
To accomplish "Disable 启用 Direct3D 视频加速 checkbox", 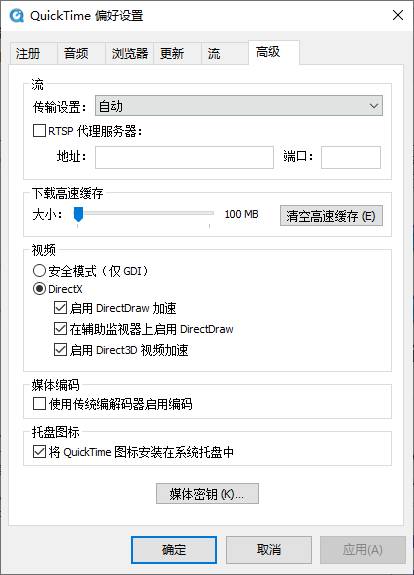I will pyautogui.click(x=60, y=349).
